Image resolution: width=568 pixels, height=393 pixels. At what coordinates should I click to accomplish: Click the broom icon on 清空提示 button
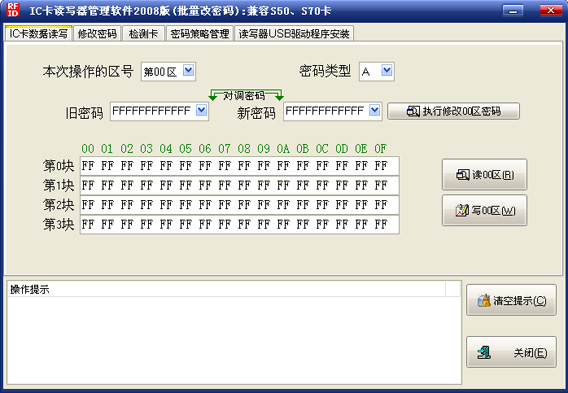coord(484,300)
